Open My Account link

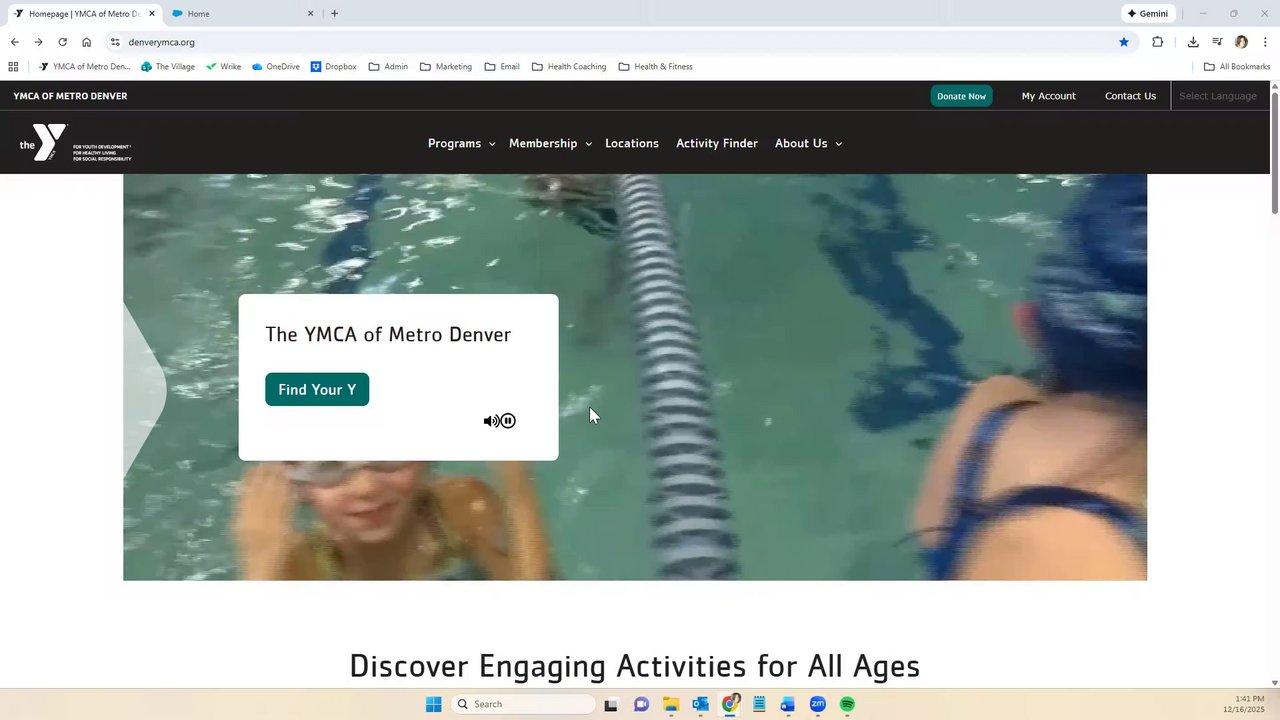(1048, 96)
